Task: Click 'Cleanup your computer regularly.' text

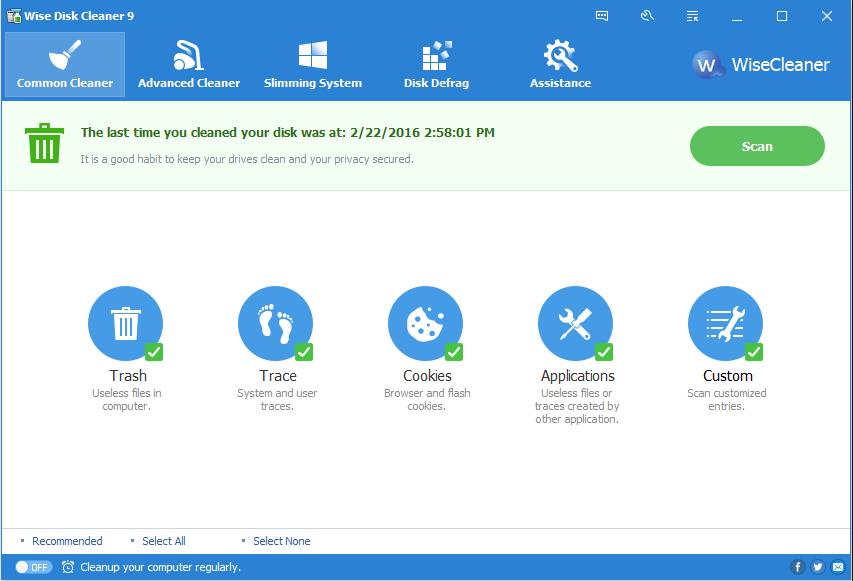Action: pyautogui.click(x=160, y=567)
